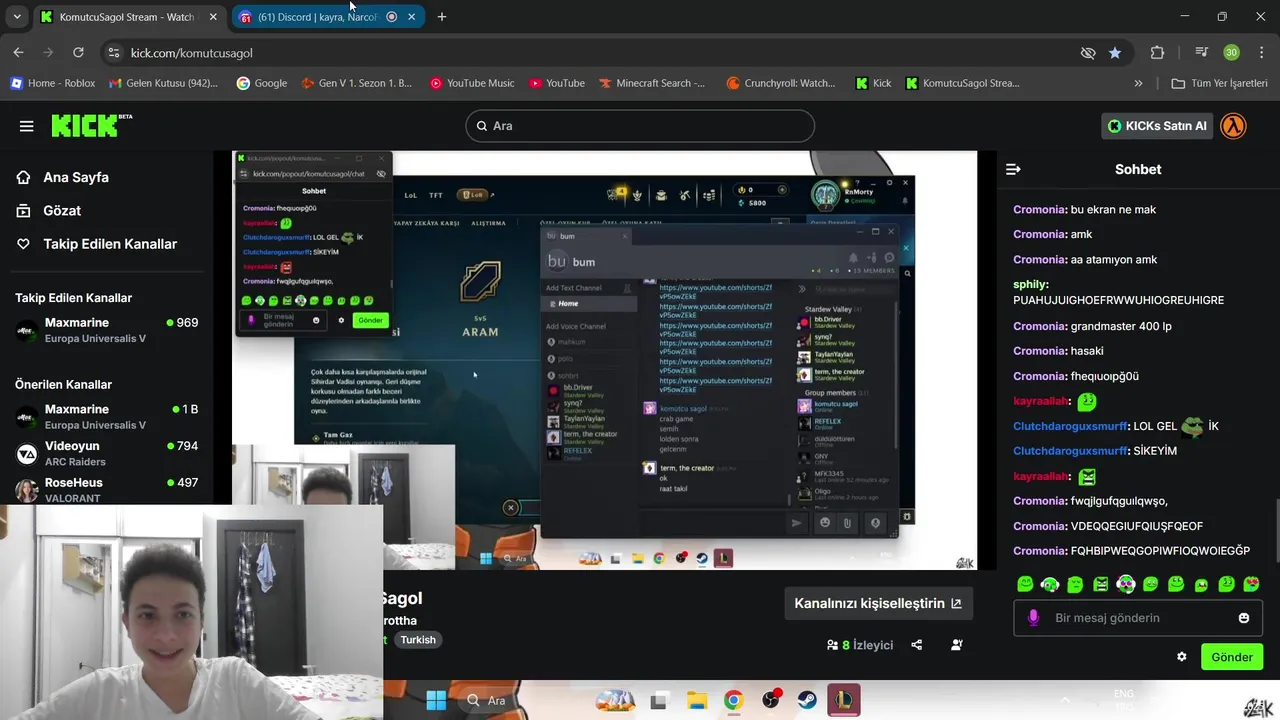
Task: View site information icon in address bar
Action: pos(113,53)
